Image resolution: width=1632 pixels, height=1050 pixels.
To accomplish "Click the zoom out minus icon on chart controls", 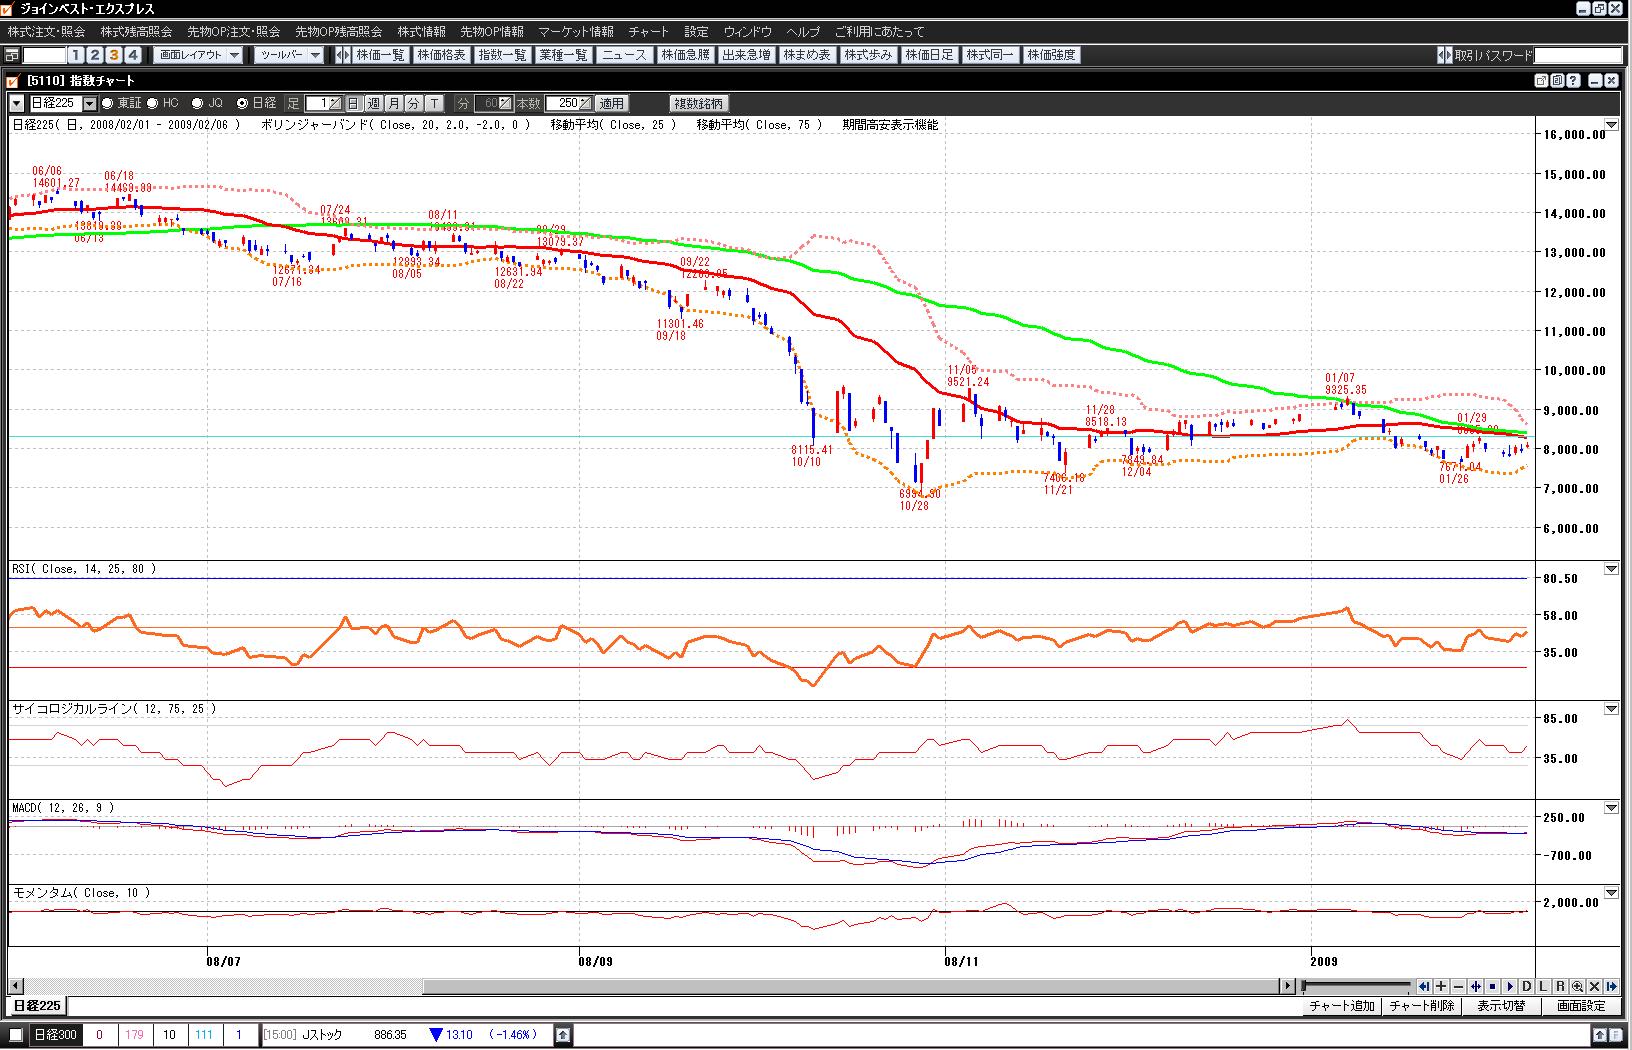I will [1458, 986].
